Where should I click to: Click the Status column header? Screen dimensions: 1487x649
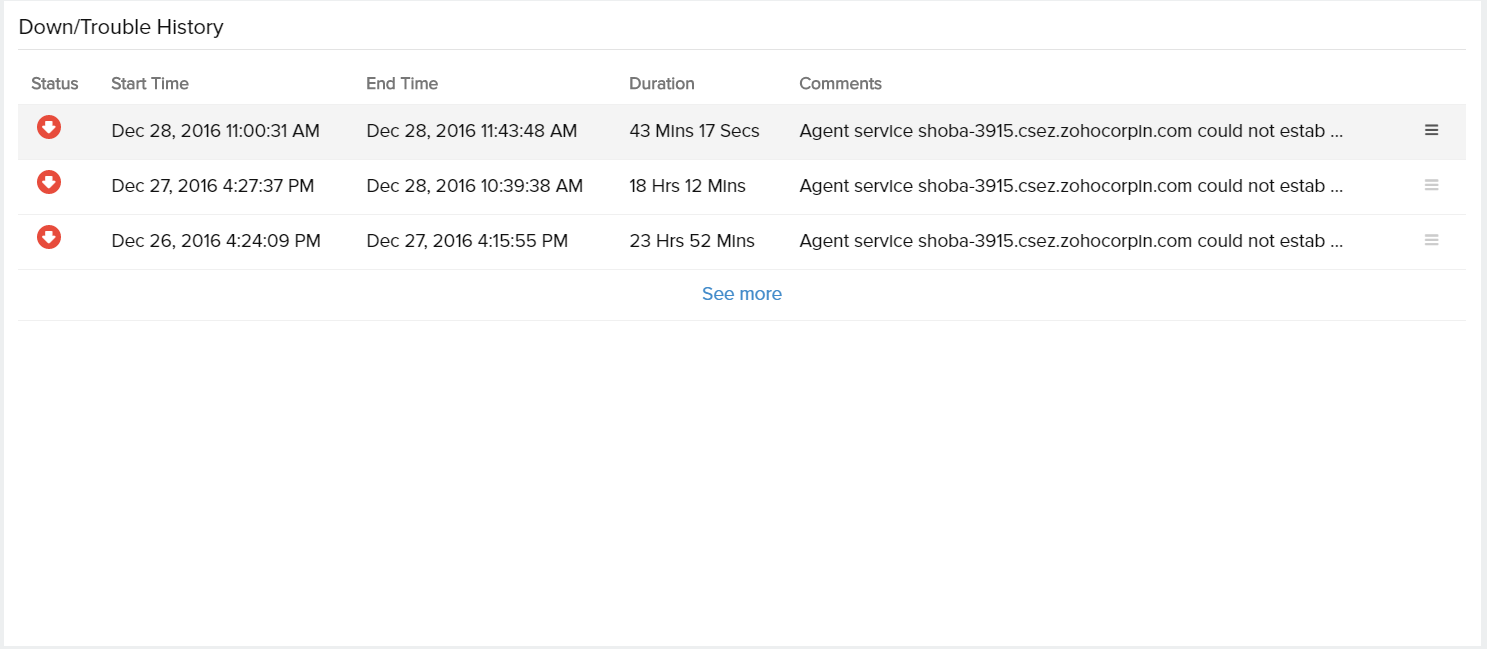click(x=54, y=84)
